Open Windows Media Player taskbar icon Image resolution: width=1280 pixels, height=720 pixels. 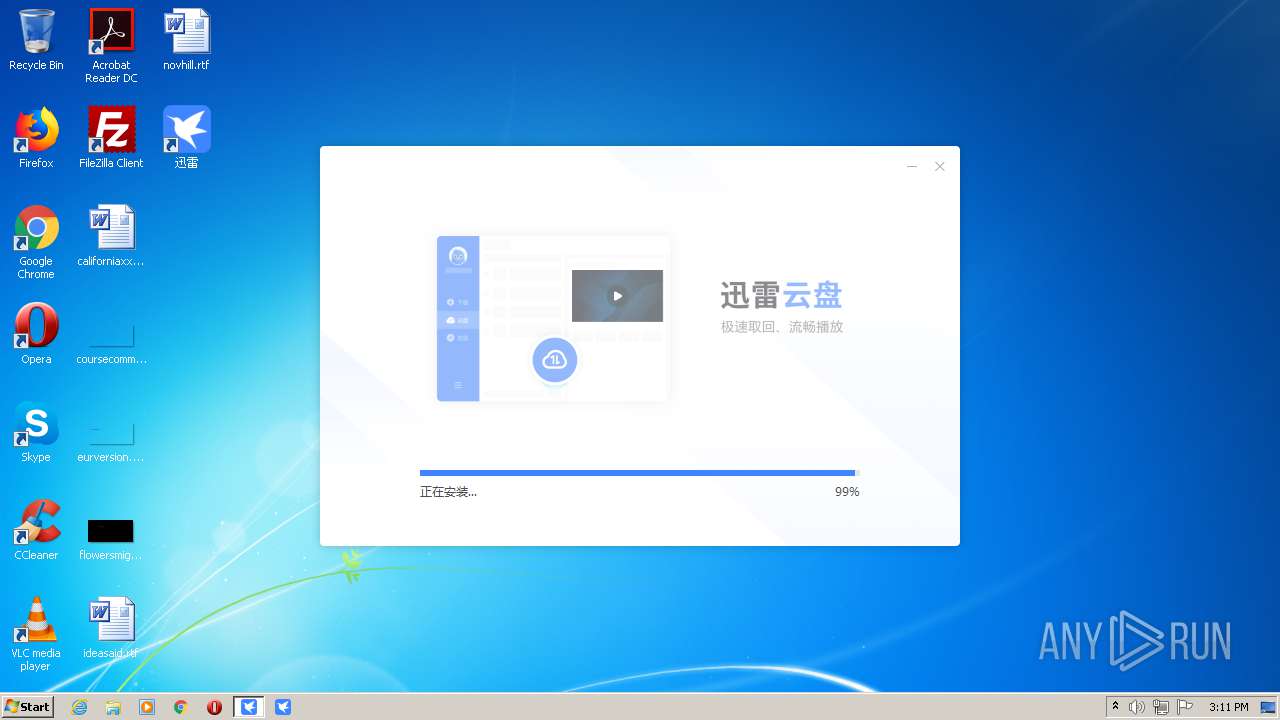[147, 707]
